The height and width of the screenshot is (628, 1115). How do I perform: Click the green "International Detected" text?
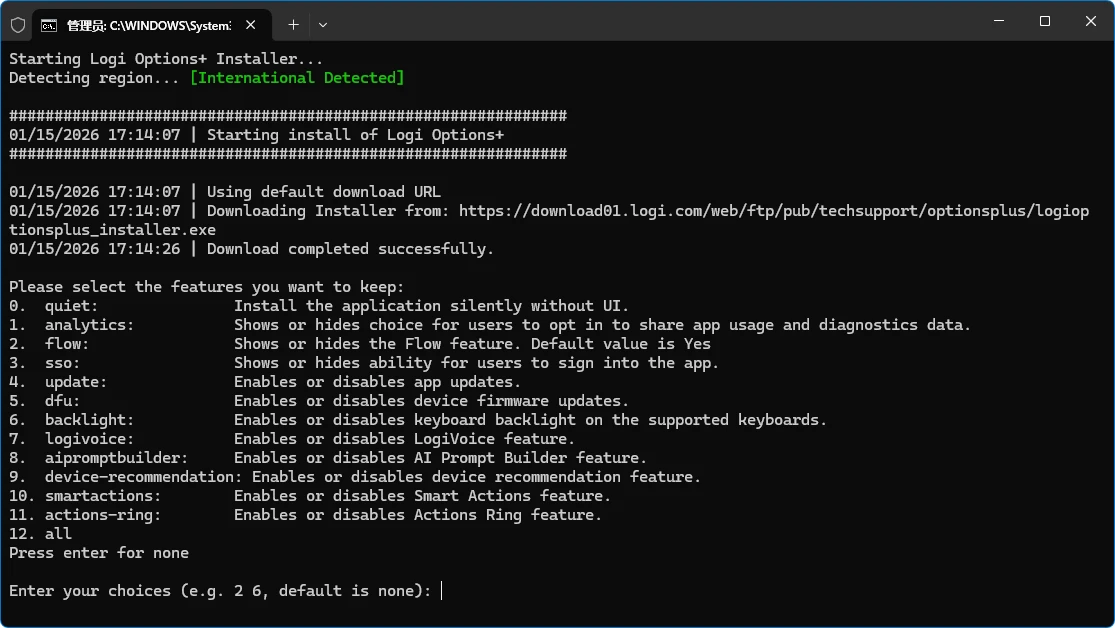pyautogui.click(x=297, y=78)
